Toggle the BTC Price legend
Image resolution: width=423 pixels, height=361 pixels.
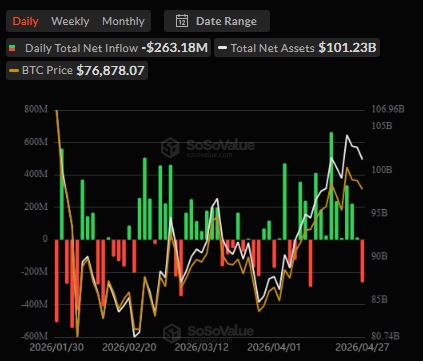click(77, 70)
